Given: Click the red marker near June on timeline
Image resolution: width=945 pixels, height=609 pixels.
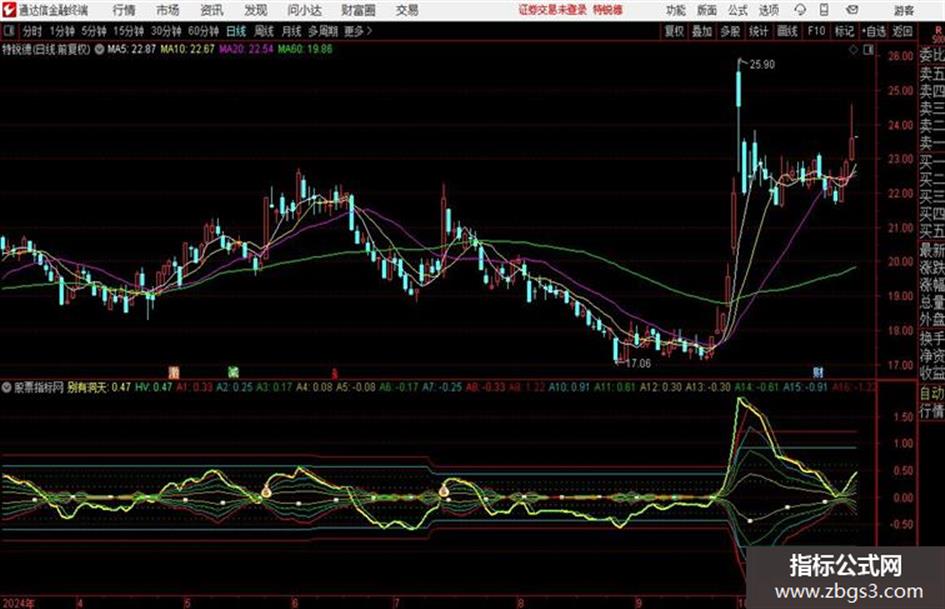Looking at the screenshot, I should (x=334, y=373).
